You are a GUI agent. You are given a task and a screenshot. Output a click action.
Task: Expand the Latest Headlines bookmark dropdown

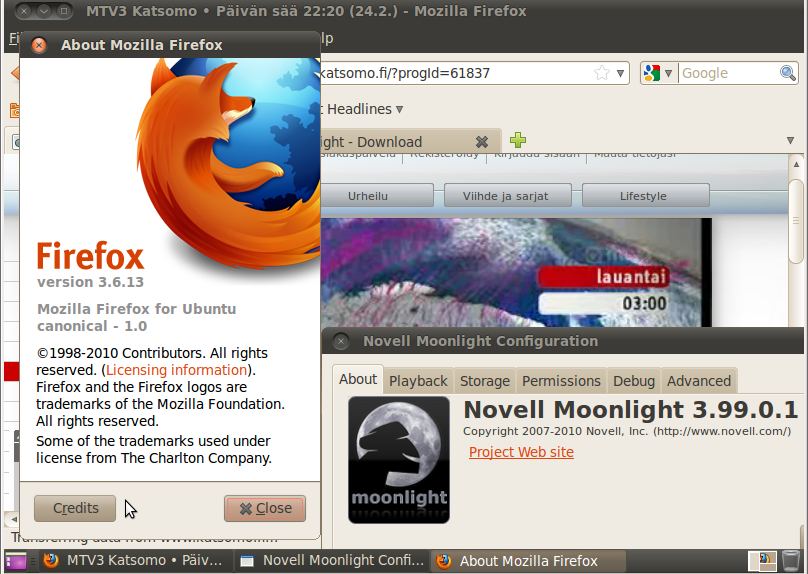click(399, 109)
